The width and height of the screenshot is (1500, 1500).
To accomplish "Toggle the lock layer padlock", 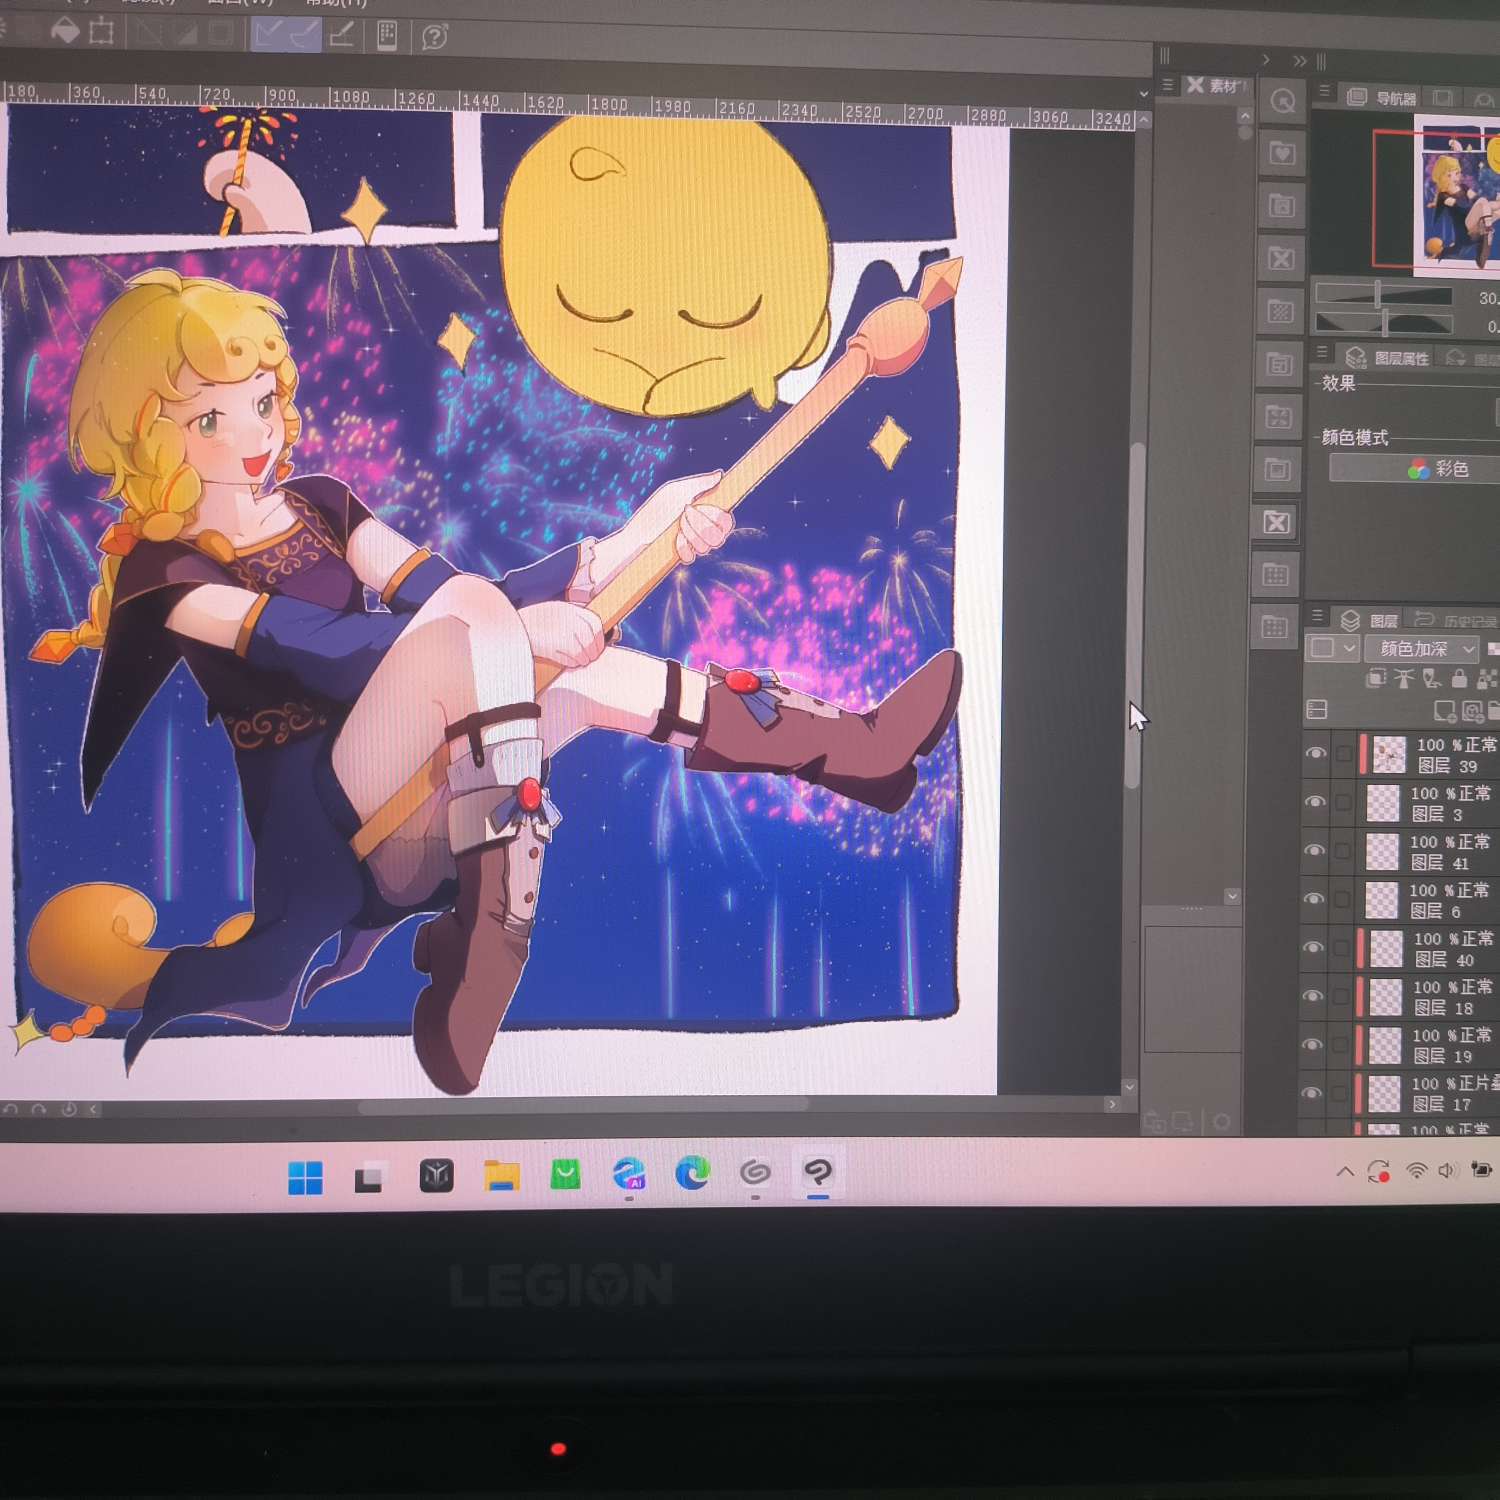I will click(x=1459, y=679).
